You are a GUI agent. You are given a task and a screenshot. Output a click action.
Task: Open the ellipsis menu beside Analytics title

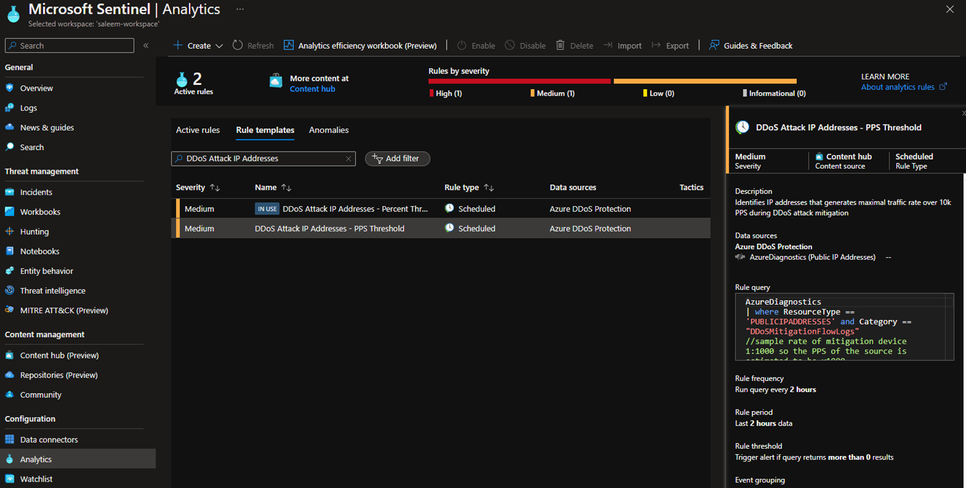pyautogui.click(x=240, y=9)
